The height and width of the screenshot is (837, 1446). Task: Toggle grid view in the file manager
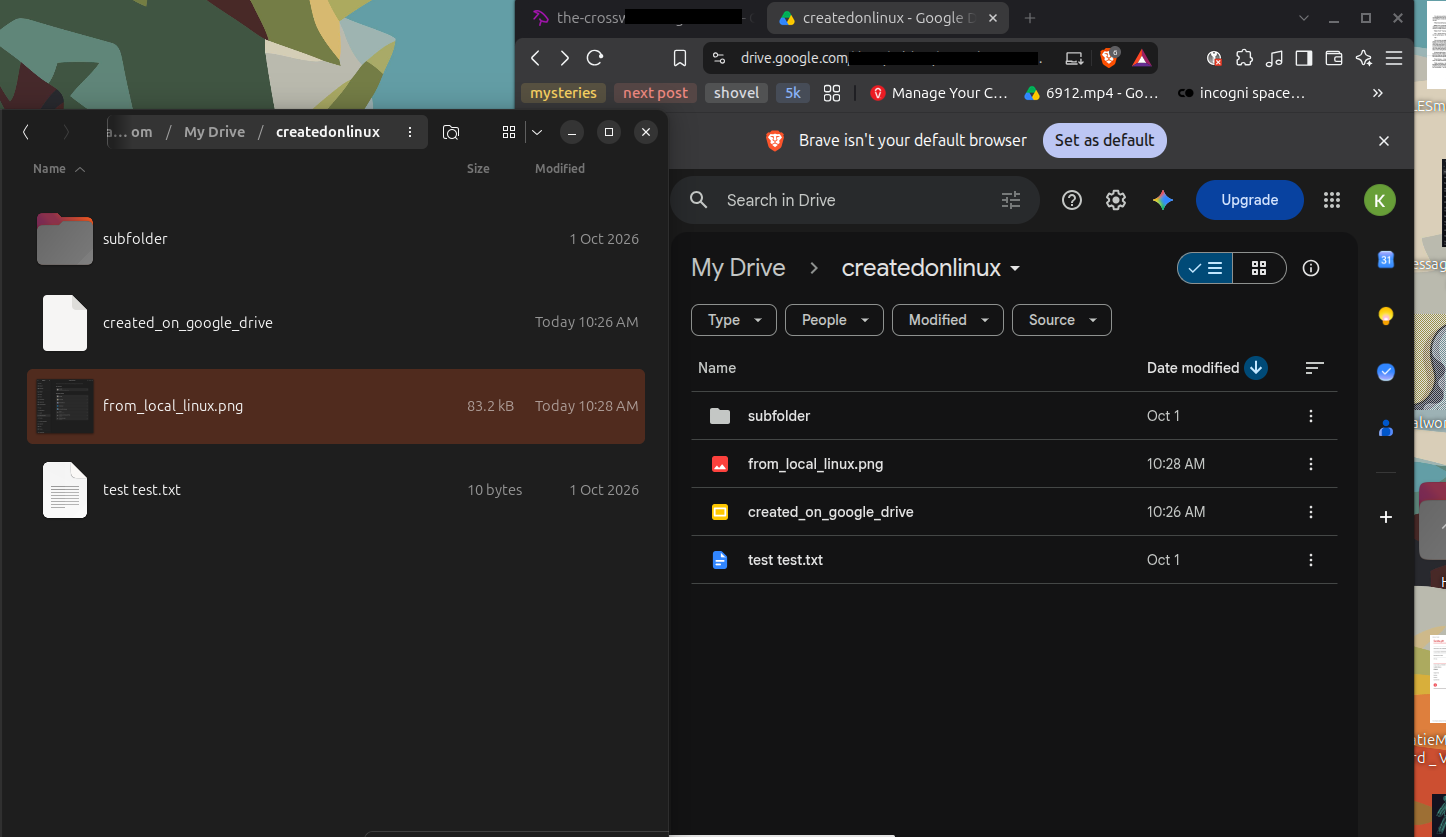[x=508, y=132]
